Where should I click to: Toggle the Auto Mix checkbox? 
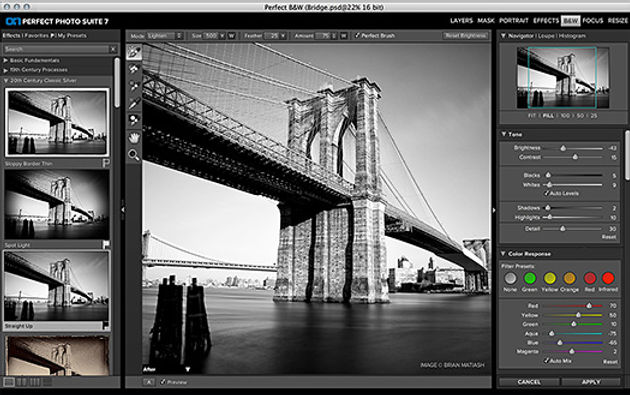point(546,361)
